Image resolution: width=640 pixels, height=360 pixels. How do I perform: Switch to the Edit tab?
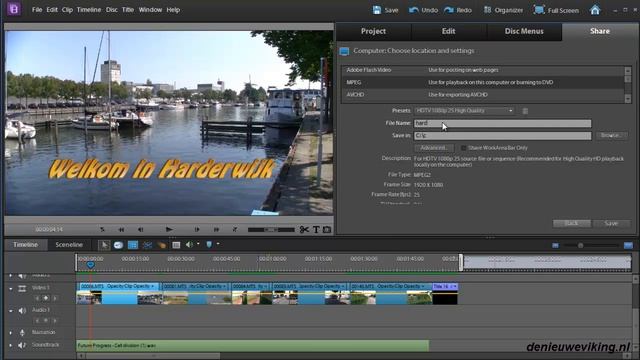pos(448,31)
